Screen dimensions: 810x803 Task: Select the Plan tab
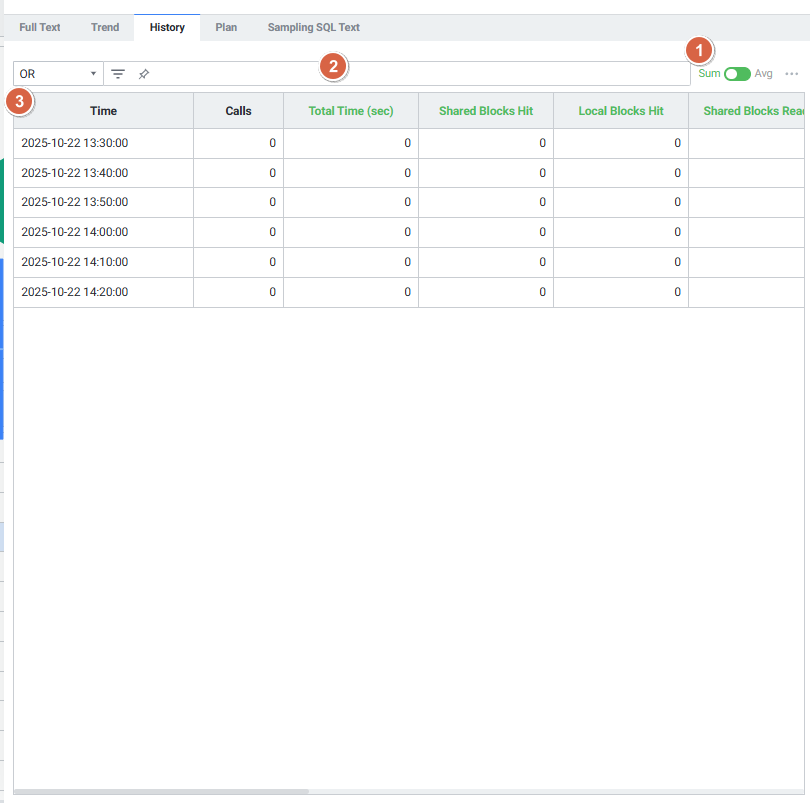(226, 27)
